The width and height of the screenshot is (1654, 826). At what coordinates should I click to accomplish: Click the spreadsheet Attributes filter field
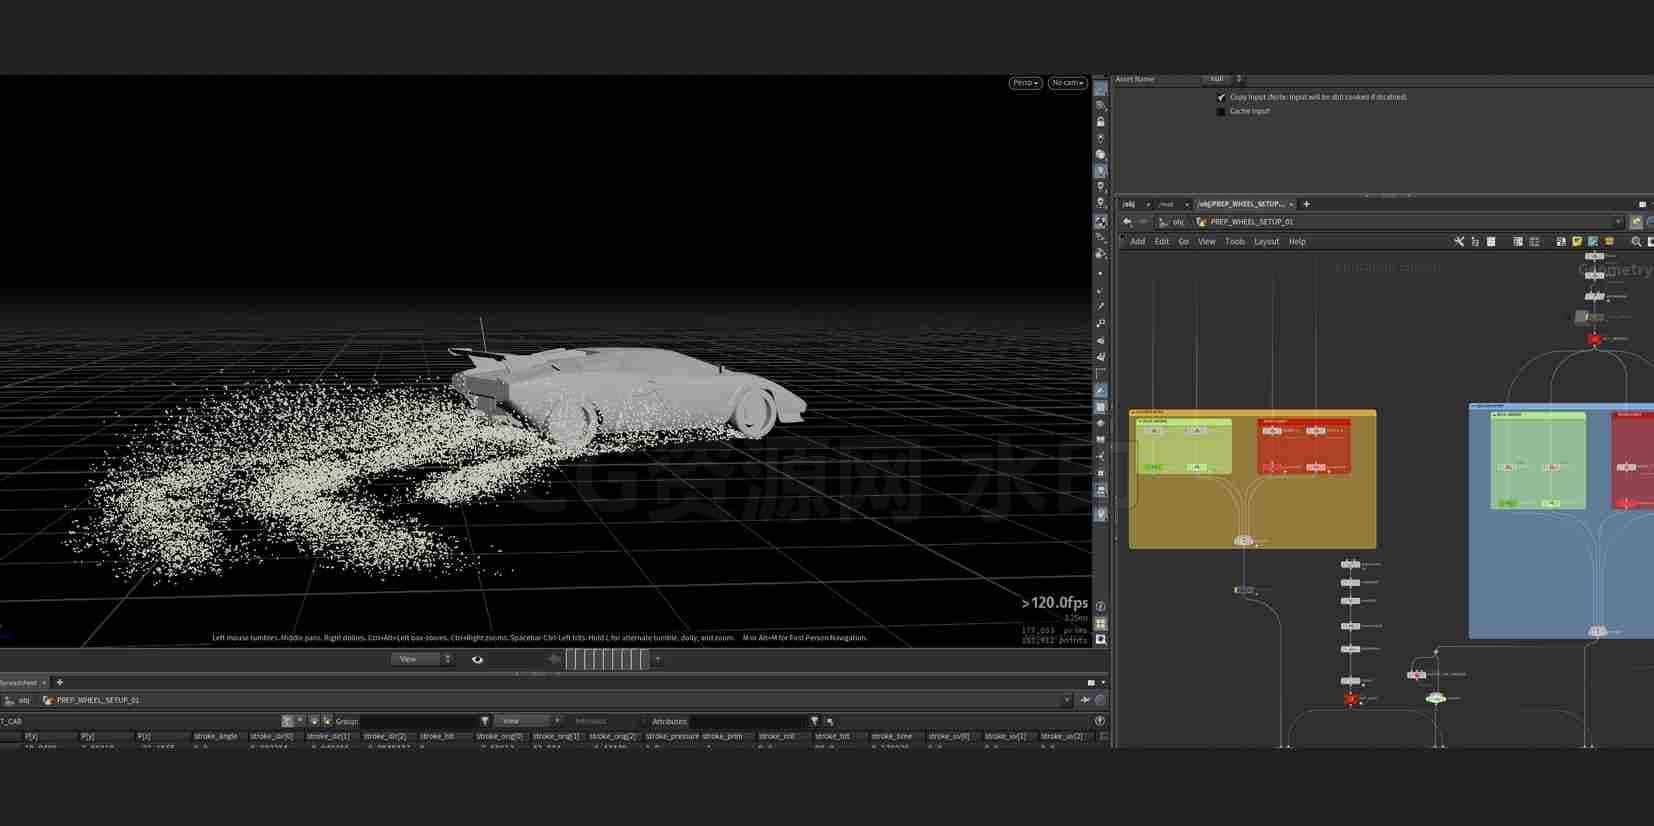[747, 721]
